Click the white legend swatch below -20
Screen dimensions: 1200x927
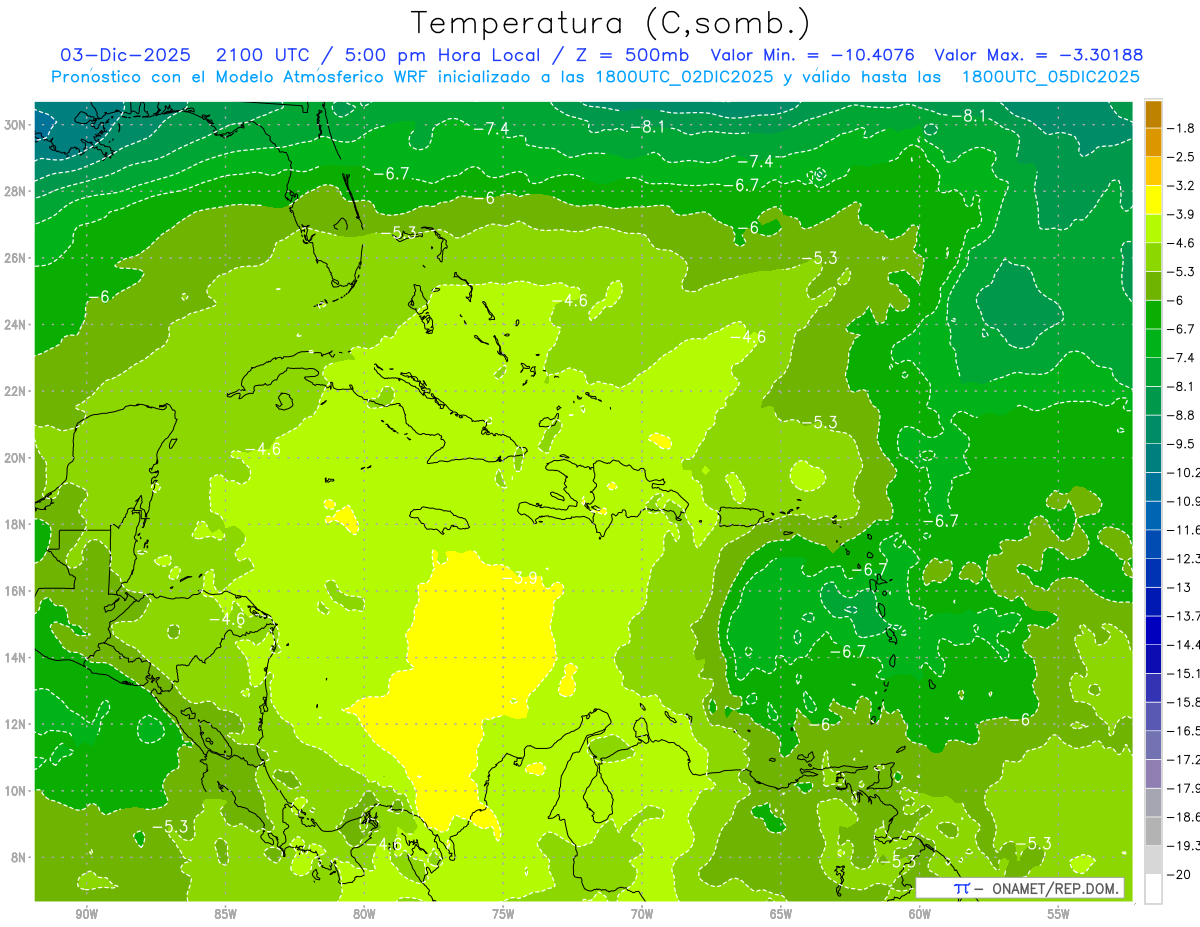pyautogui.click(x=1153, y=888)
